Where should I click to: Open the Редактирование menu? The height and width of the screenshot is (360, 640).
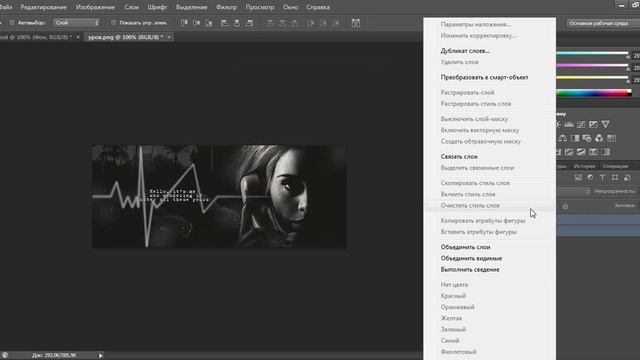[x=43, y=7]
